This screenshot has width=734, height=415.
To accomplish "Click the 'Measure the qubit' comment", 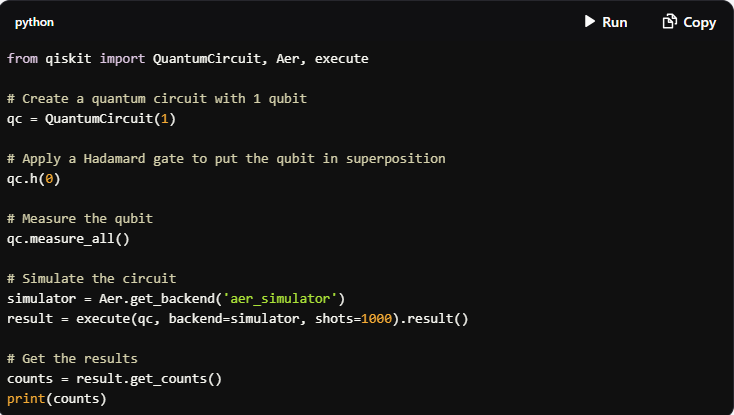I will [x=80, y=218].
